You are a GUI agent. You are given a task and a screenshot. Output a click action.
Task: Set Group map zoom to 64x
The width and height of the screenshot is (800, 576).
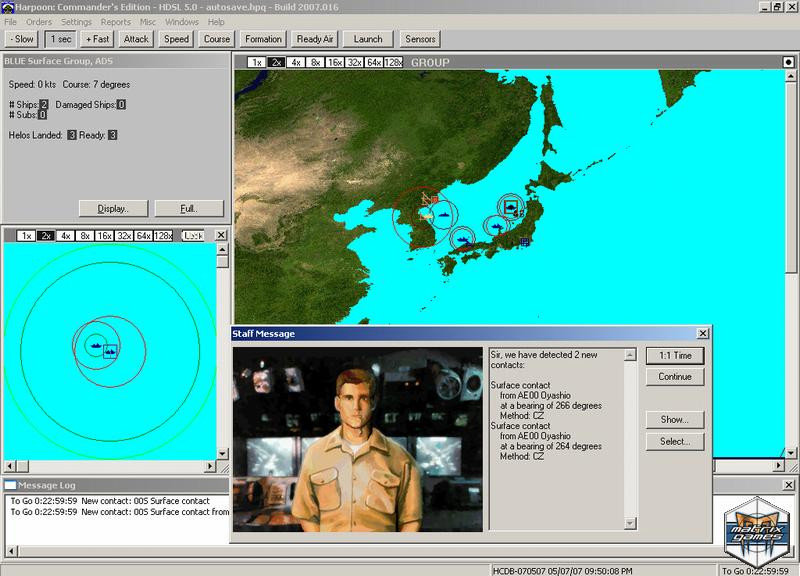pos(373,62)
